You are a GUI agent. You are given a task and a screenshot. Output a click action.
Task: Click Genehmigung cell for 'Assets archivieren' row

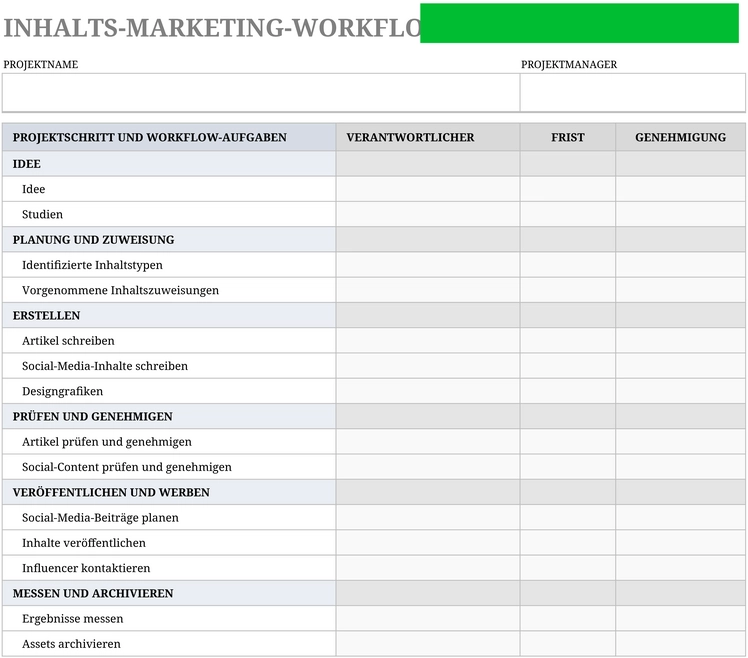(680, 644)
